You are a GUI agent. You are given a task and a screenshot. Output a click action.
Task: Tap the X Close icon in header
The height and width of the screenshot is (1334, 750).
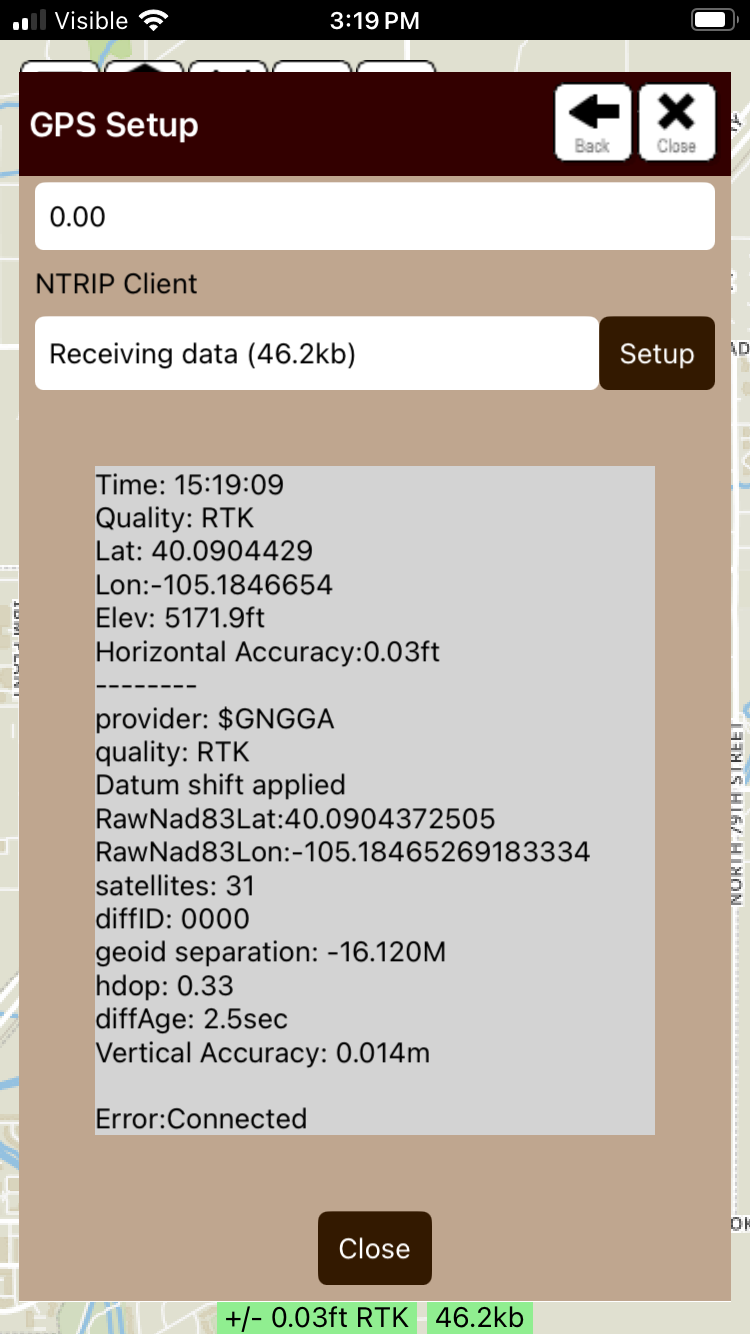[x=677, y=123]
